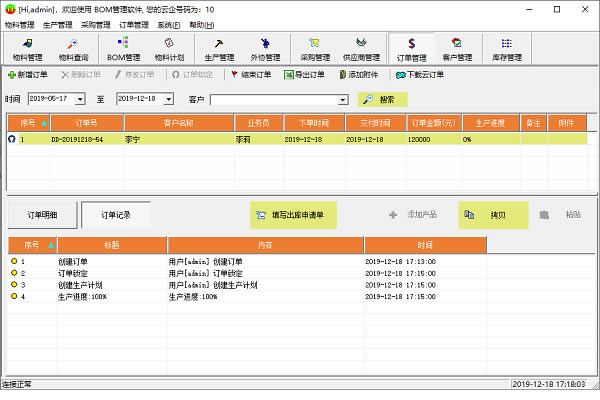
Task: Sort by 订单金额 column header
Action: click(x=431, y=122)
